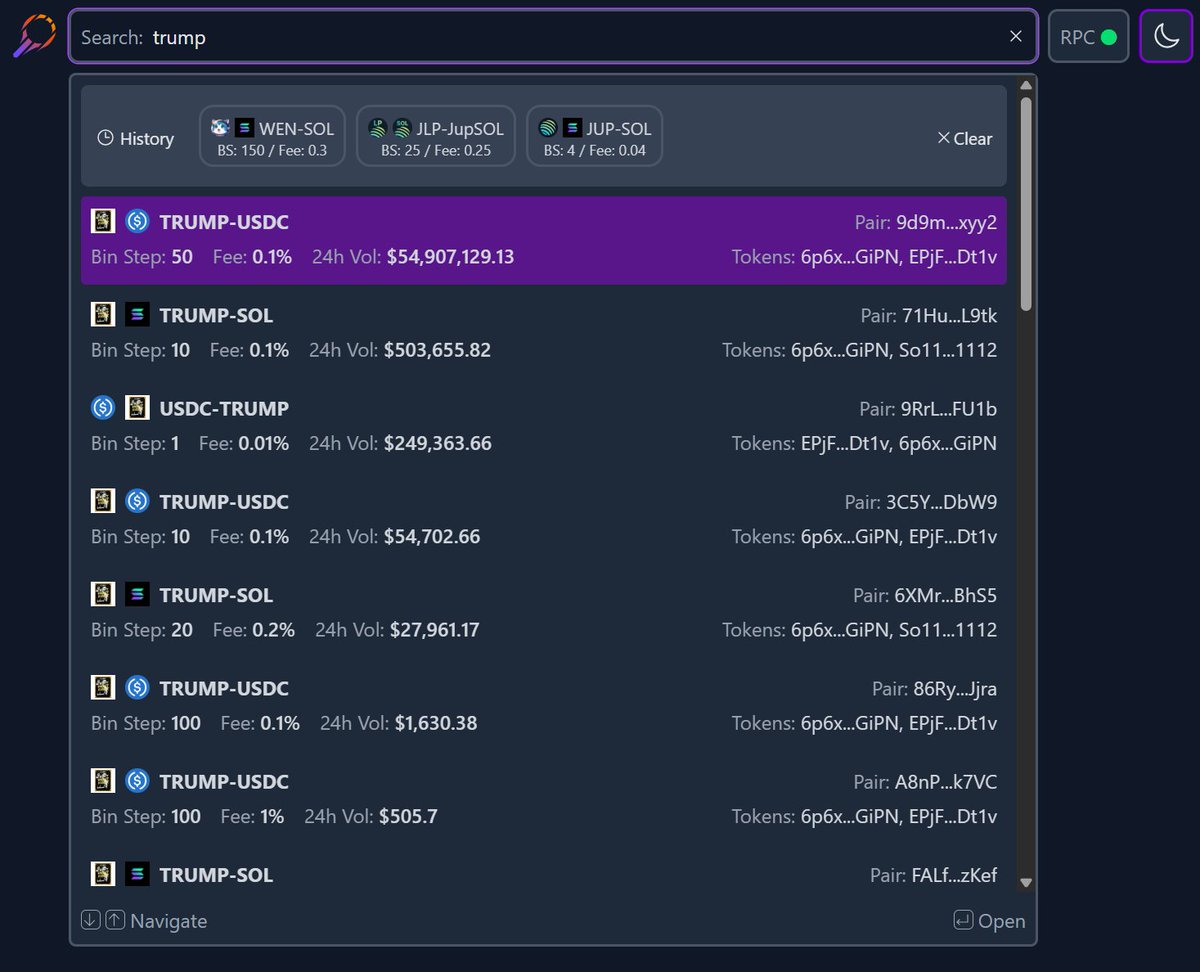The image size is (1200, 972).
Task: Click Bin Step 20 text
Action: click(x=142, y=630)
